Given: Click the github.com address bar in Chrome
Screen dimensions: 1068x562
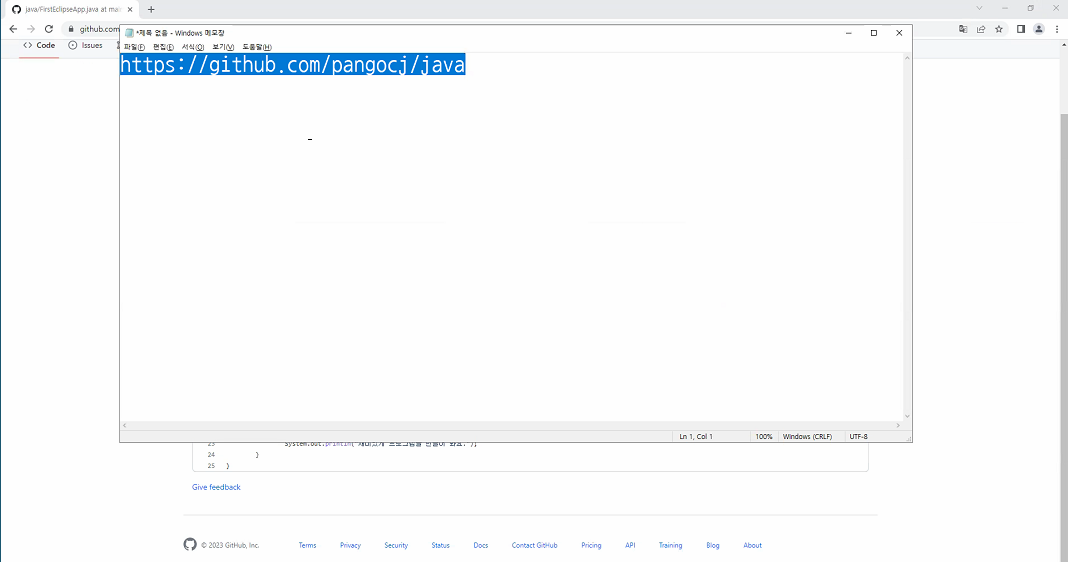Looking at the screenshot, I should pyautogui.click(x=99, y=29).
